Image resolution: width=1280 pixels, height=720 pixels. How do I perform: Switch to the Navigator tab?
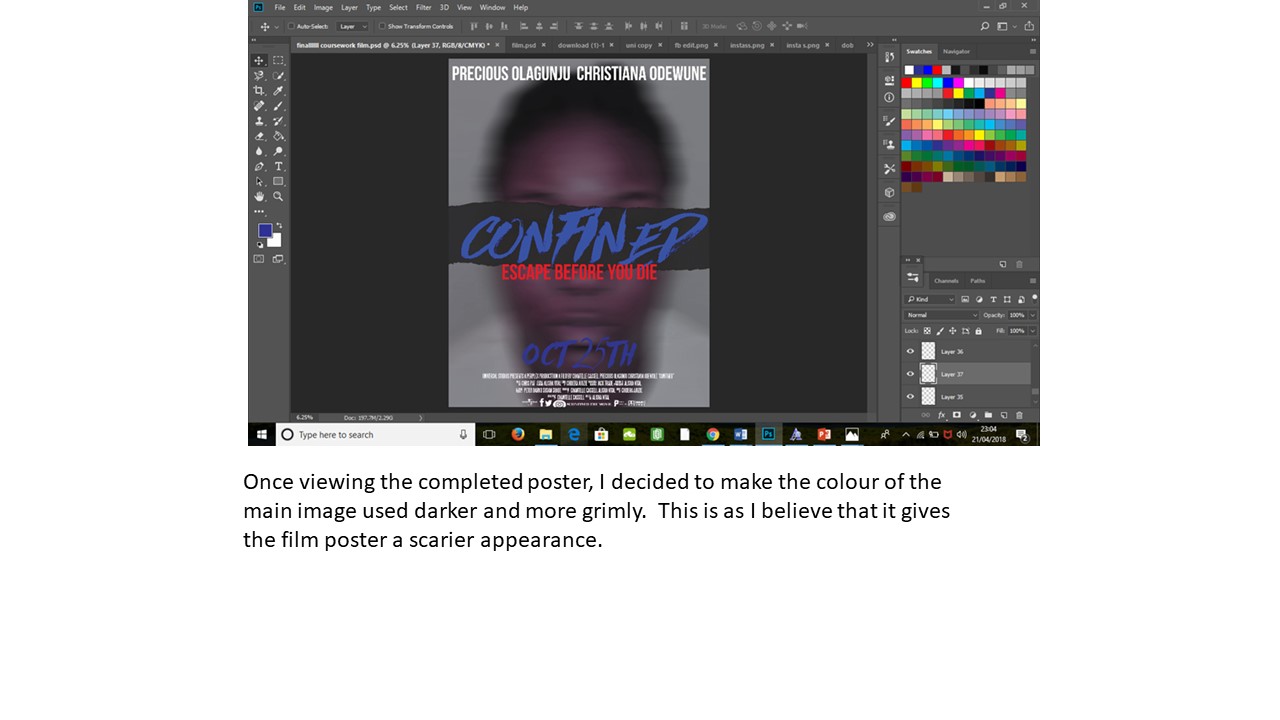coord(956,51)
